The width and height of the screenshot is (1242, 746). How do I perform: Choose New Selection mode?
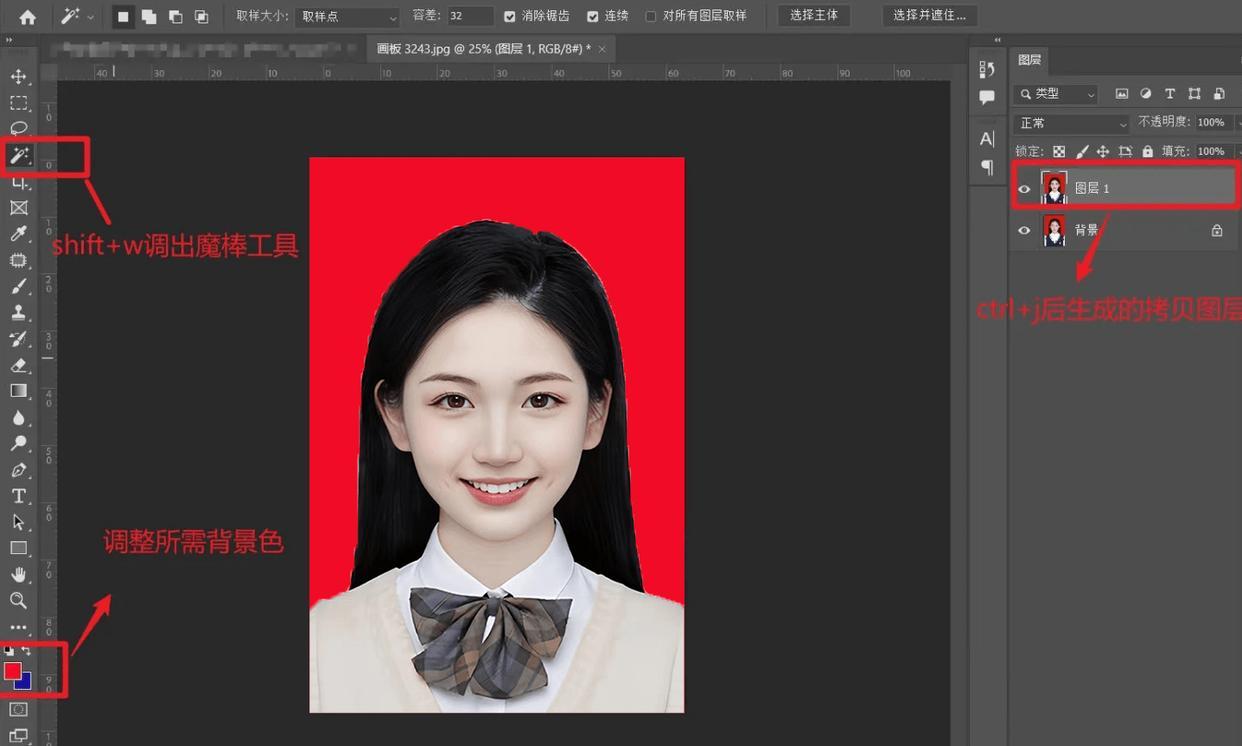(123, 16)
